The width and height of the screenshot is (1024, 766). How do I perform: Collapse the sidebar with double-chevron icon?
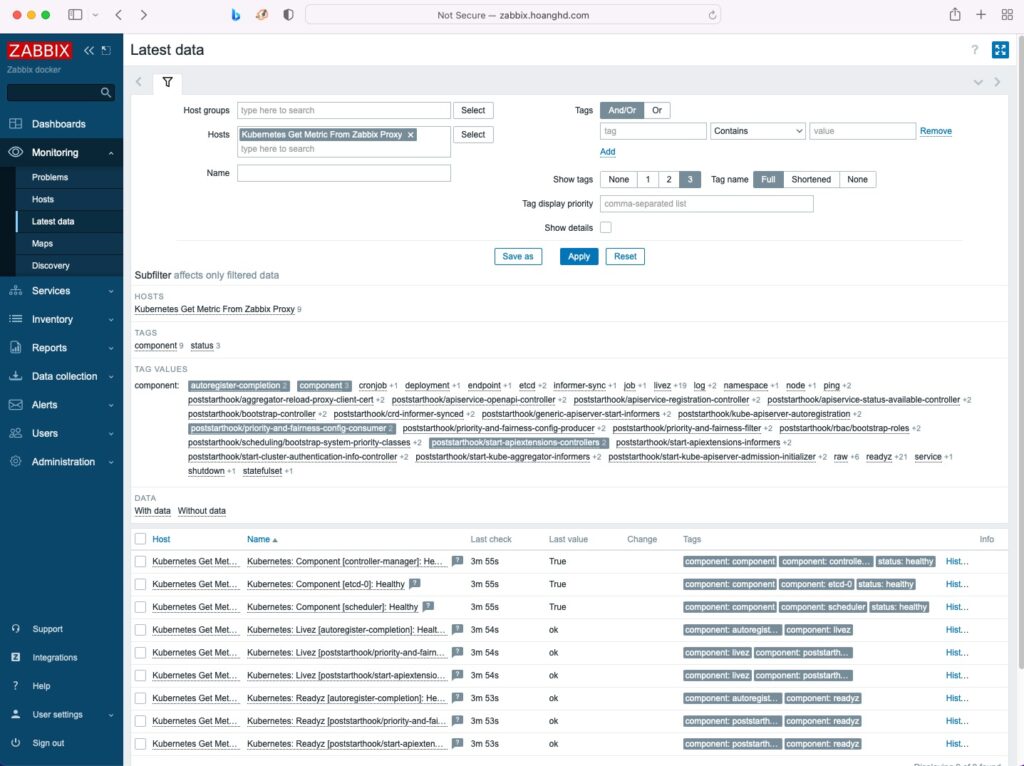pos(89,50)
